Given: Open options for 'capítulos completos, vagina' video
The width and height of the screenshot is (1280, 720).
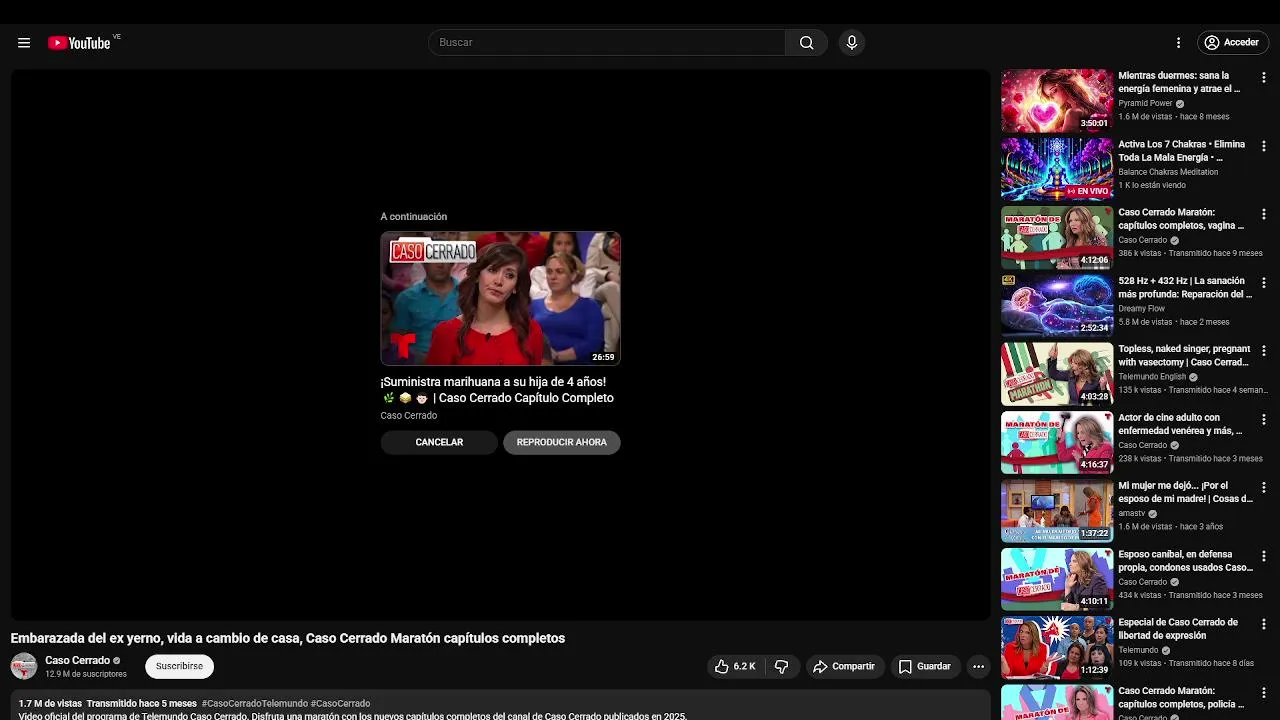Looking at the screenshot, I should click(x=1264, y=214).
